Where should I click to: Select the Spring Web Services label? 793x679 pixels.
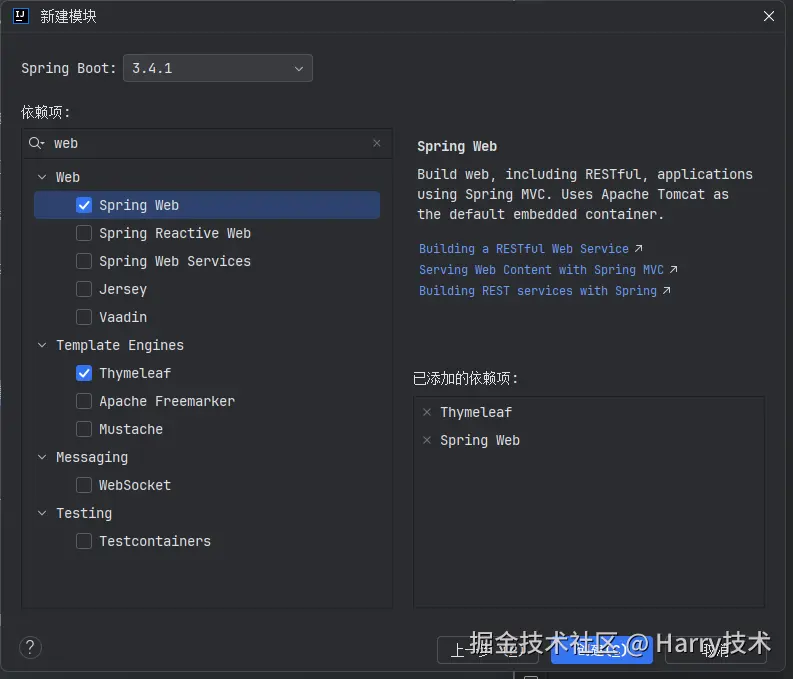click(x=175, y=261)
